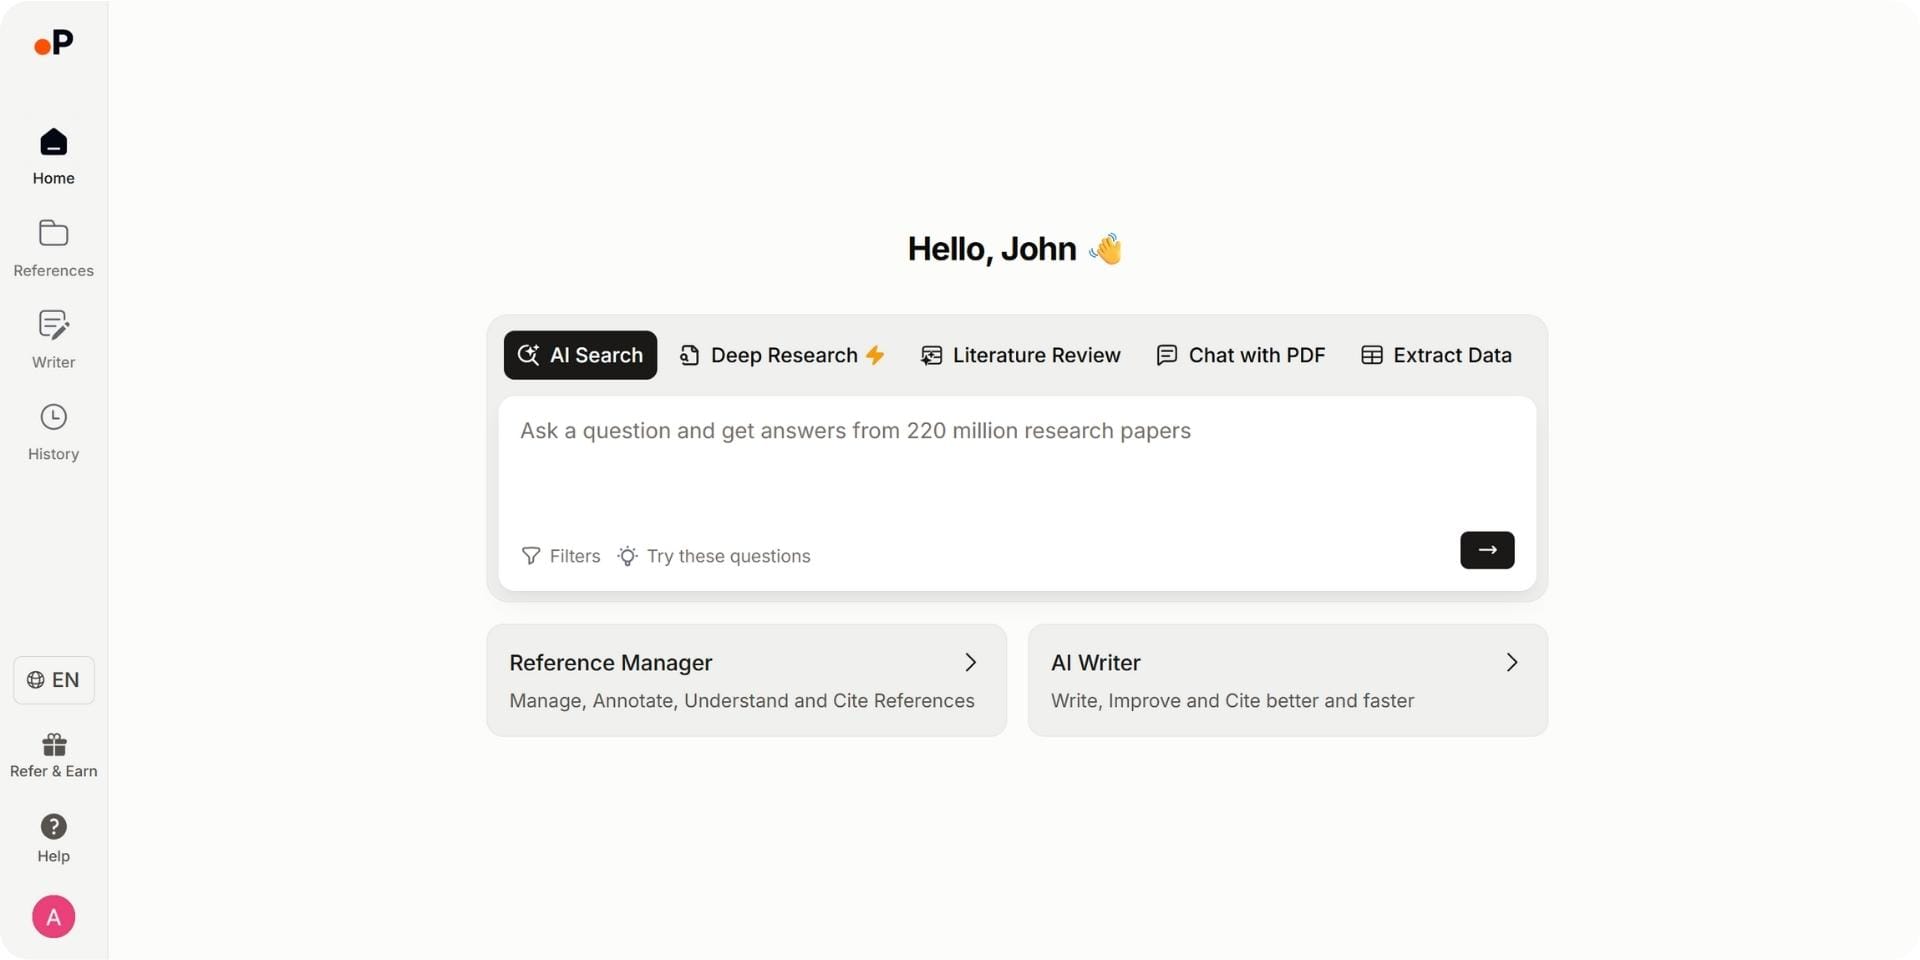
Task: Open the profile avatar menu
Action: [x=53, y=916]
